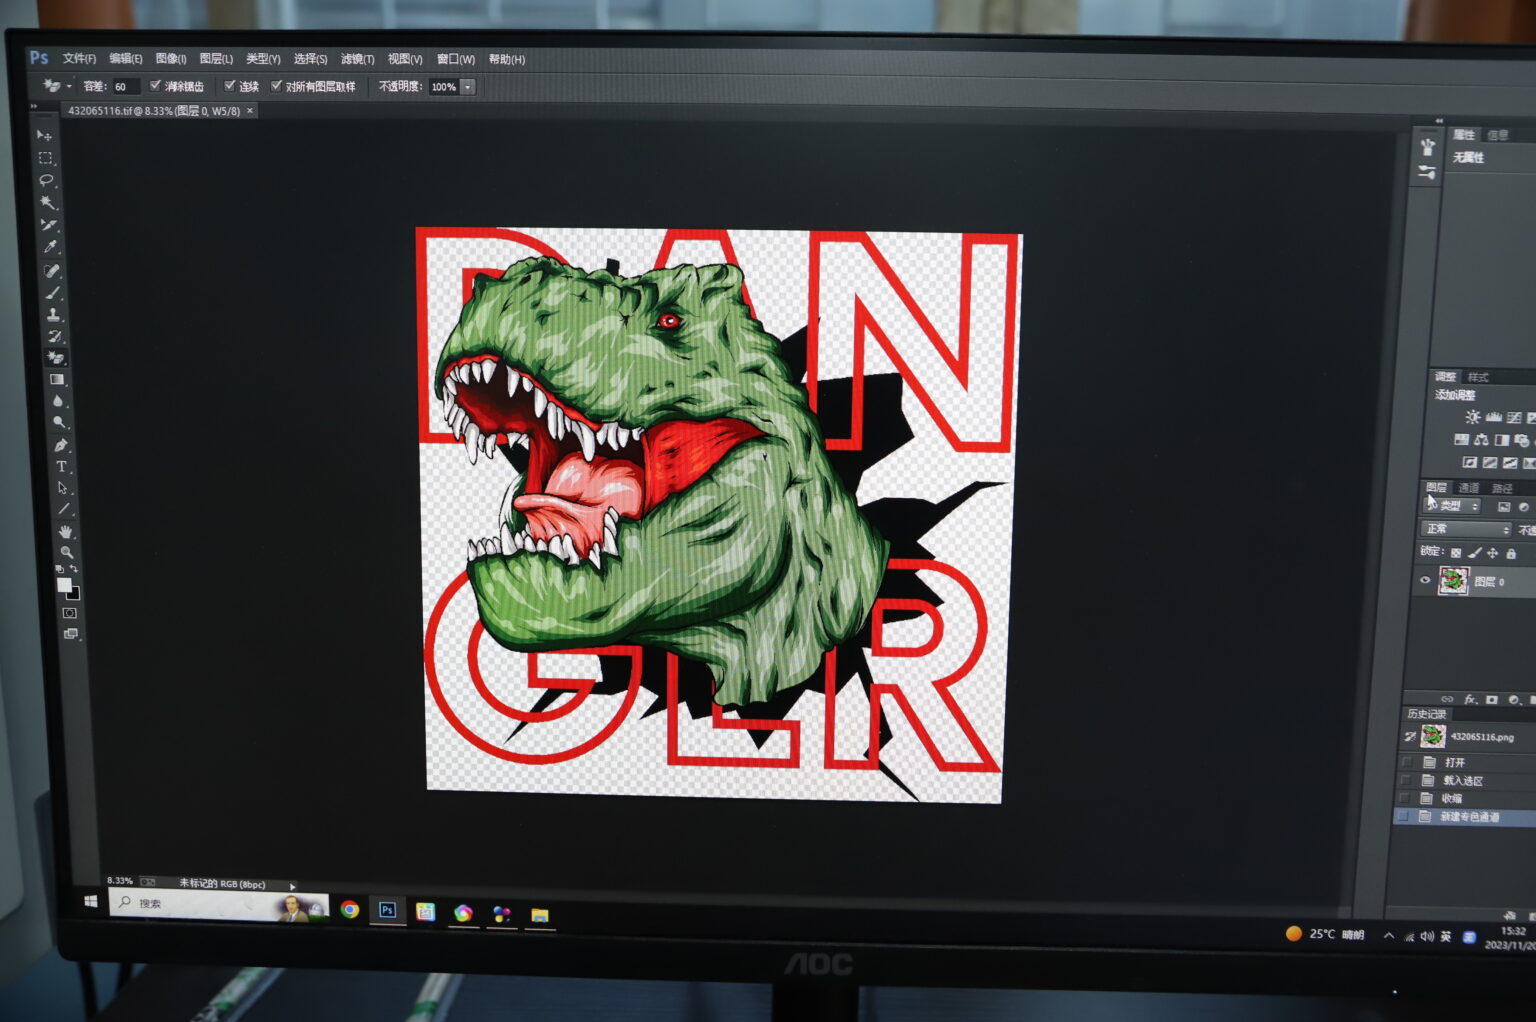This screenshot has height=1022, width=1536.
Task: Toggle the 消除锯齿 anti-alias checkbox
Action: point(155,86)
